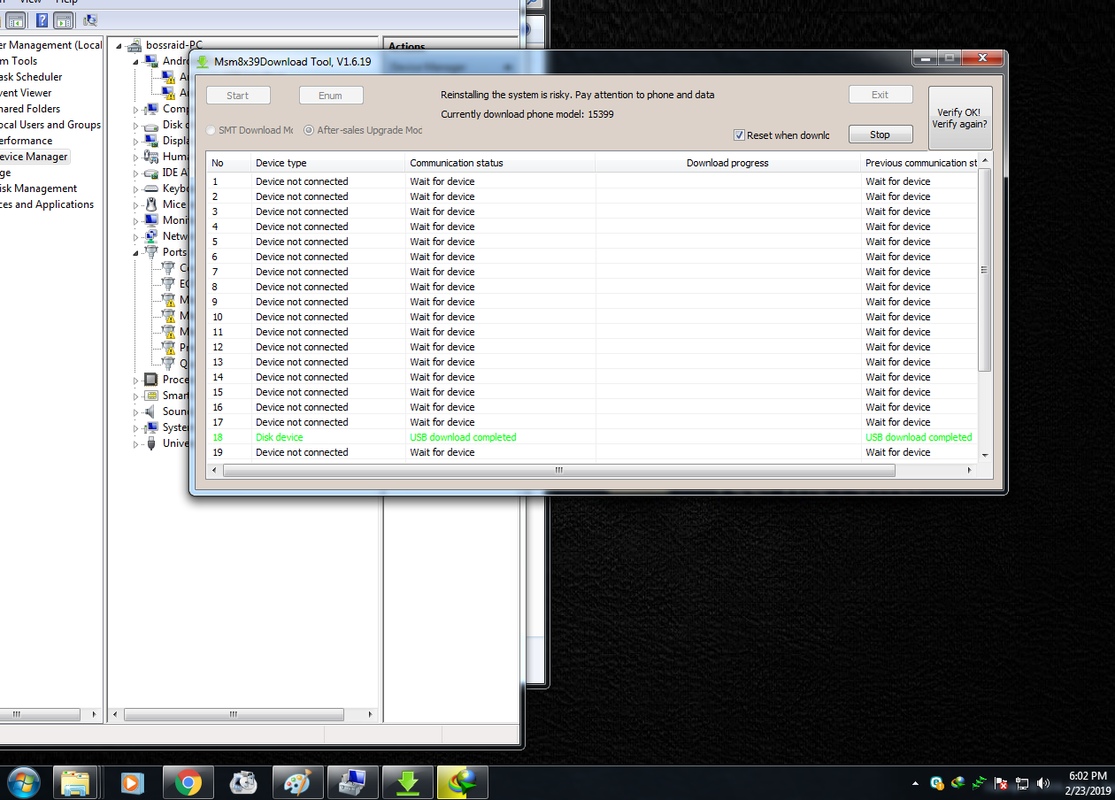1115x800 pixels.
Task: Toggle the 'Reset when download' checkbox
Action: [x=740, y=135]
